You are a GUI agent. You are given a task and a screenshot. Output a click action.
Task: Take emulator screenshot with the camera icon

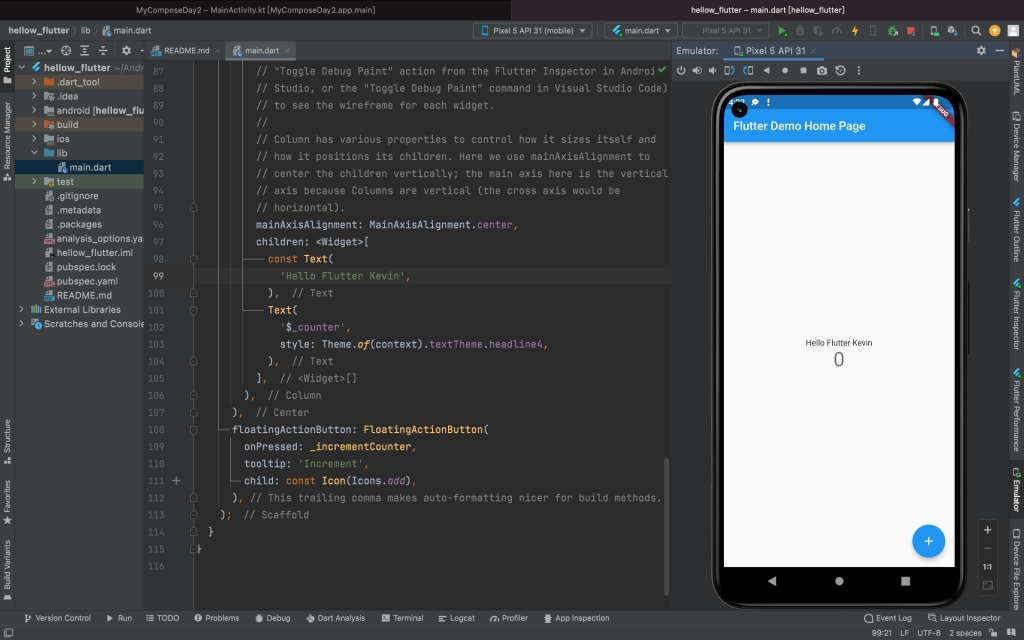coord(822,71)
